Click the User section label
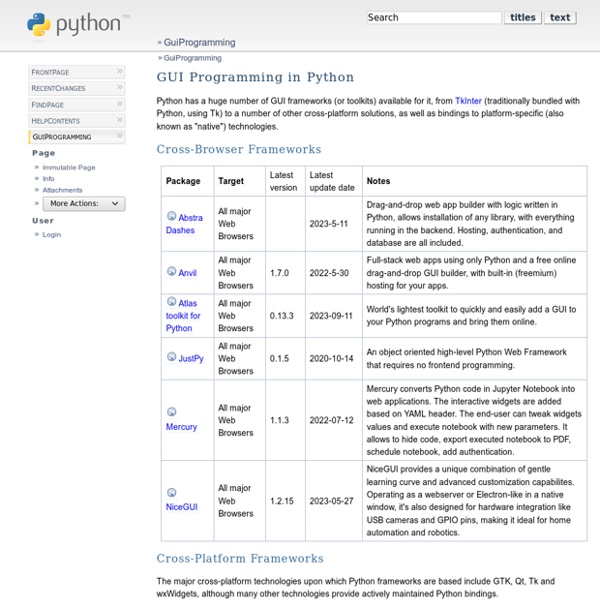This screenshot has width=600, height=600. click(x=43, y=221)
